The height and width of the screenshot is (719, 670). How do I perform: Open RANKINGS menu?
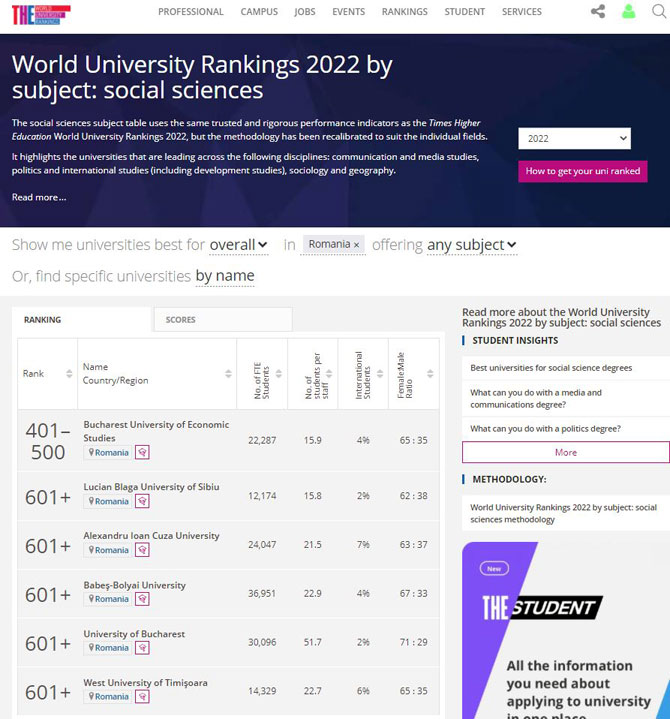[404, 12]
